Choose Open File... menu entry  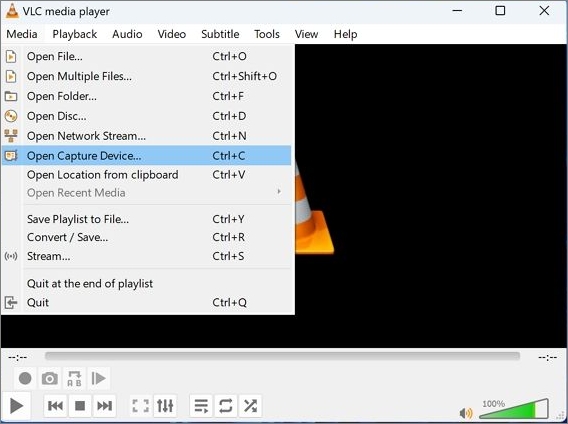click(x=146, y=57)
